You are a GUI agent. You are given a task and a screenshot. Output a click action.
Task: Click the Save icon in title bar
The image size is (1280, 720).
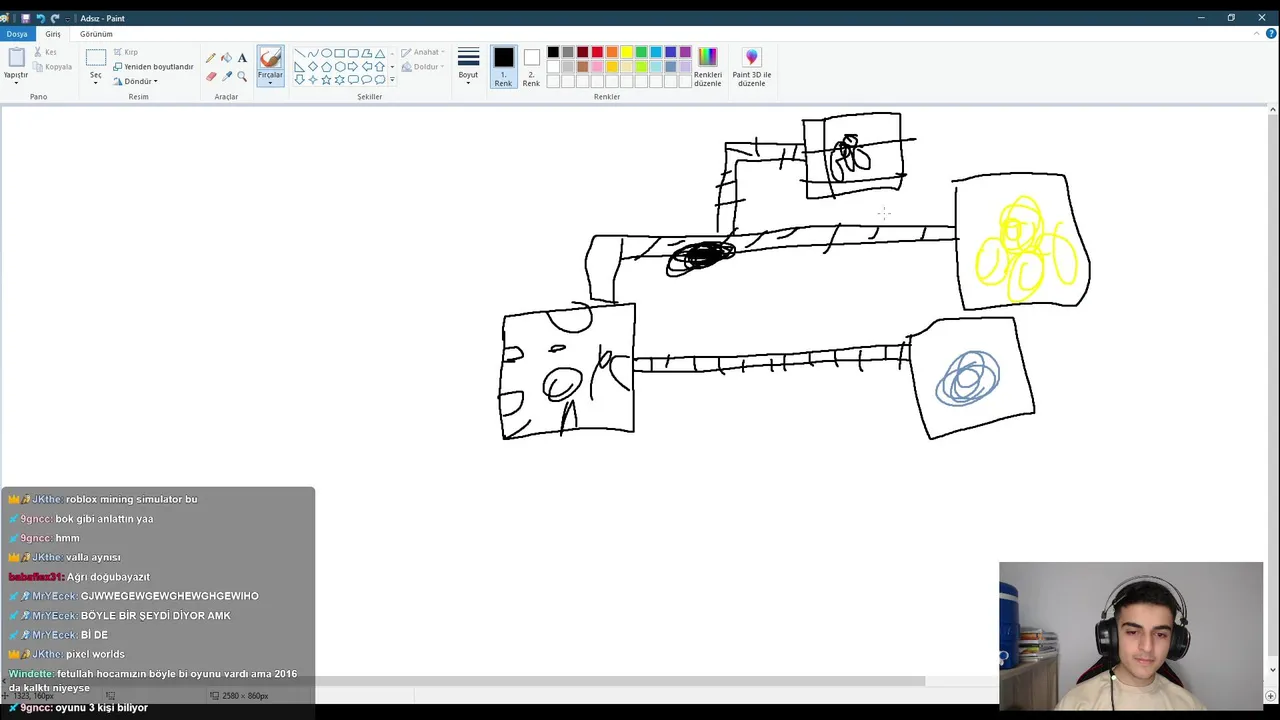(25, 18)
